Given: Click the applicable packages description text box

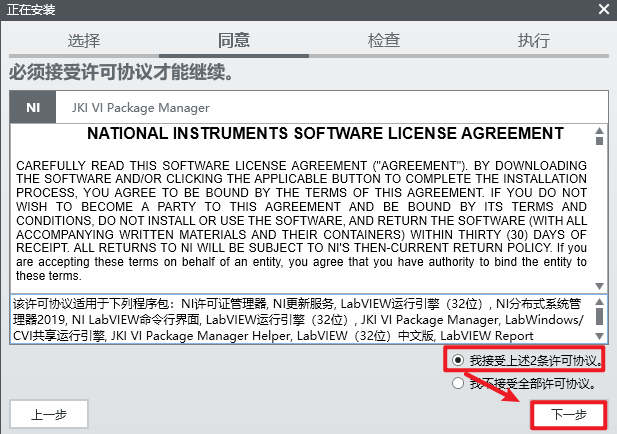Looking at the screenshot, I should point(300,318).
